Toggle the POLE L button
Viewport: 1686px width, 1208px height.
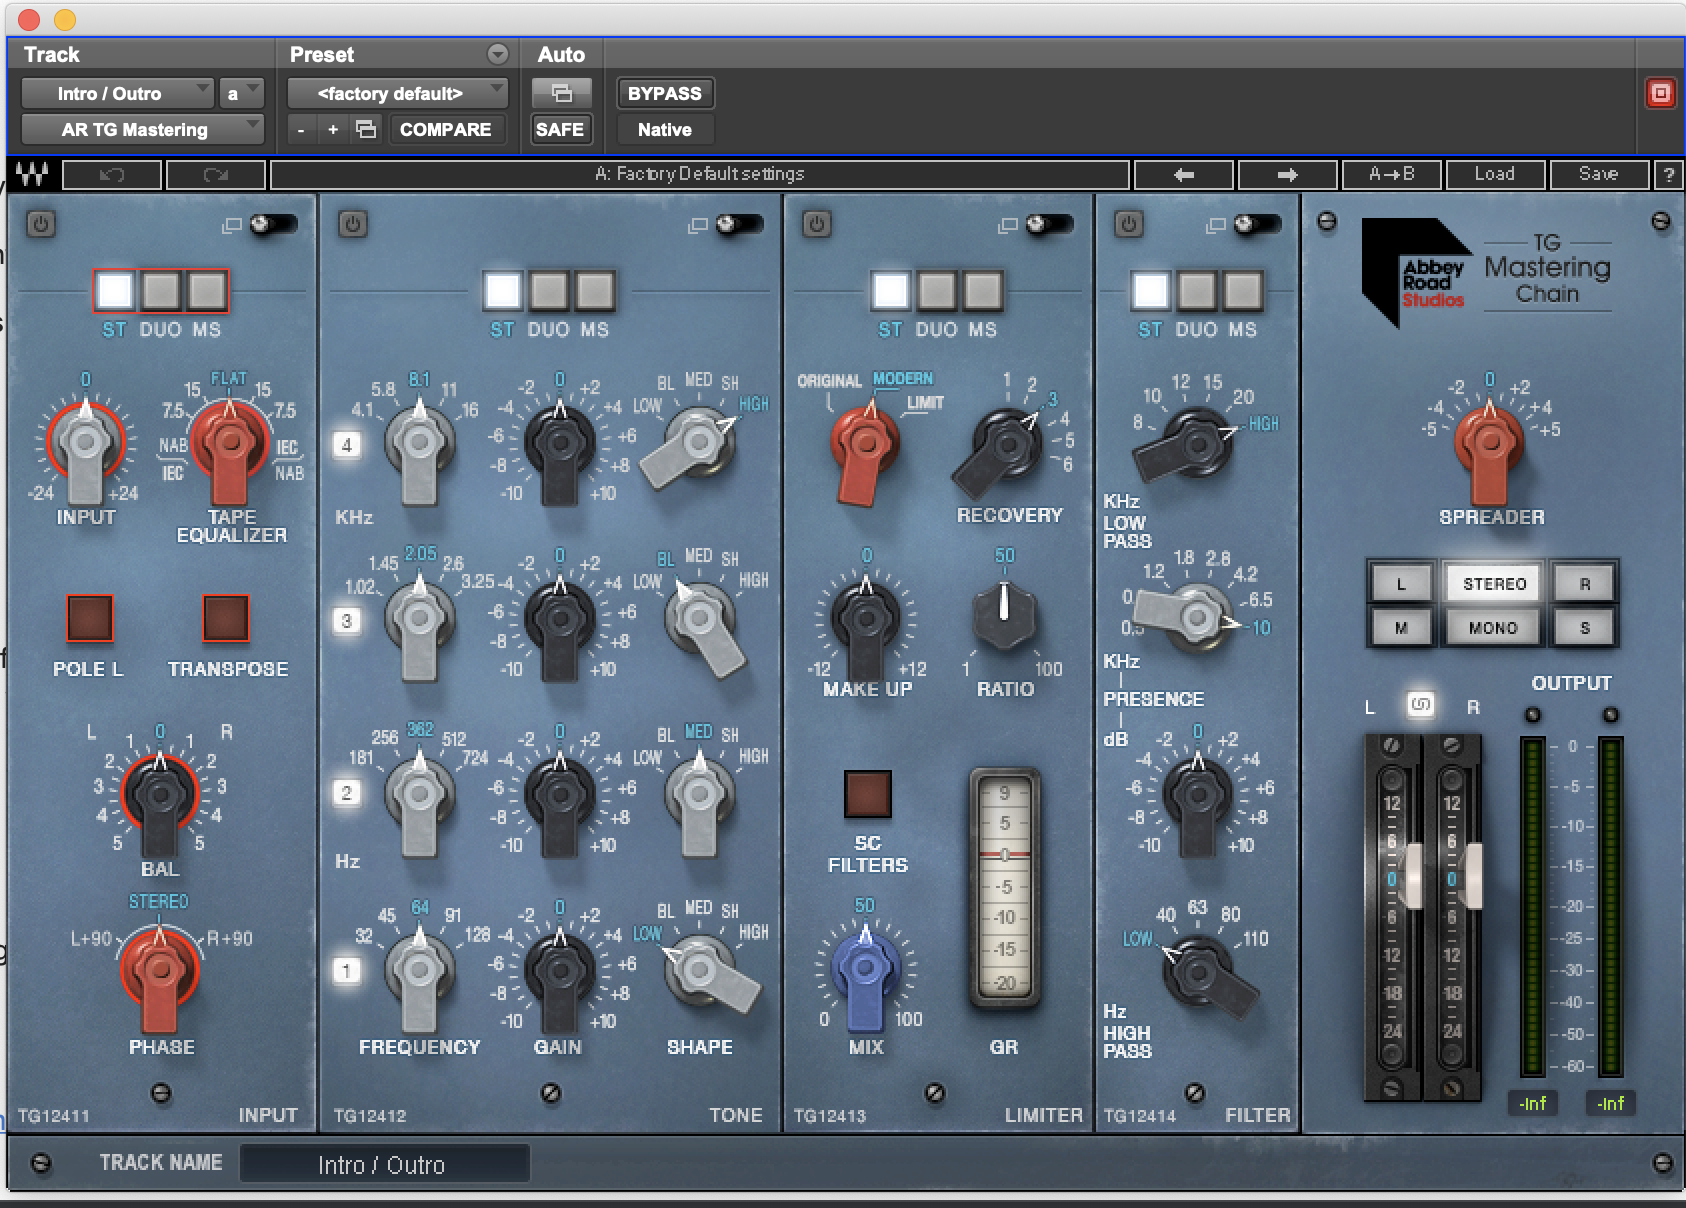pos(90,618)
